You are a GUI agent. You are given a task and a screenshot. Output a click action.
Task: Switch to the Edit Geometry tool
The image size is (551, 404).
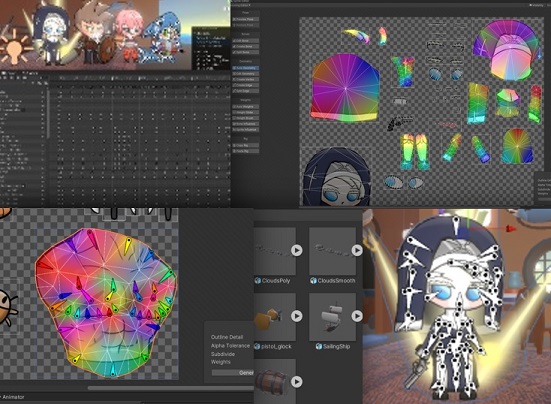pos(246,74)
